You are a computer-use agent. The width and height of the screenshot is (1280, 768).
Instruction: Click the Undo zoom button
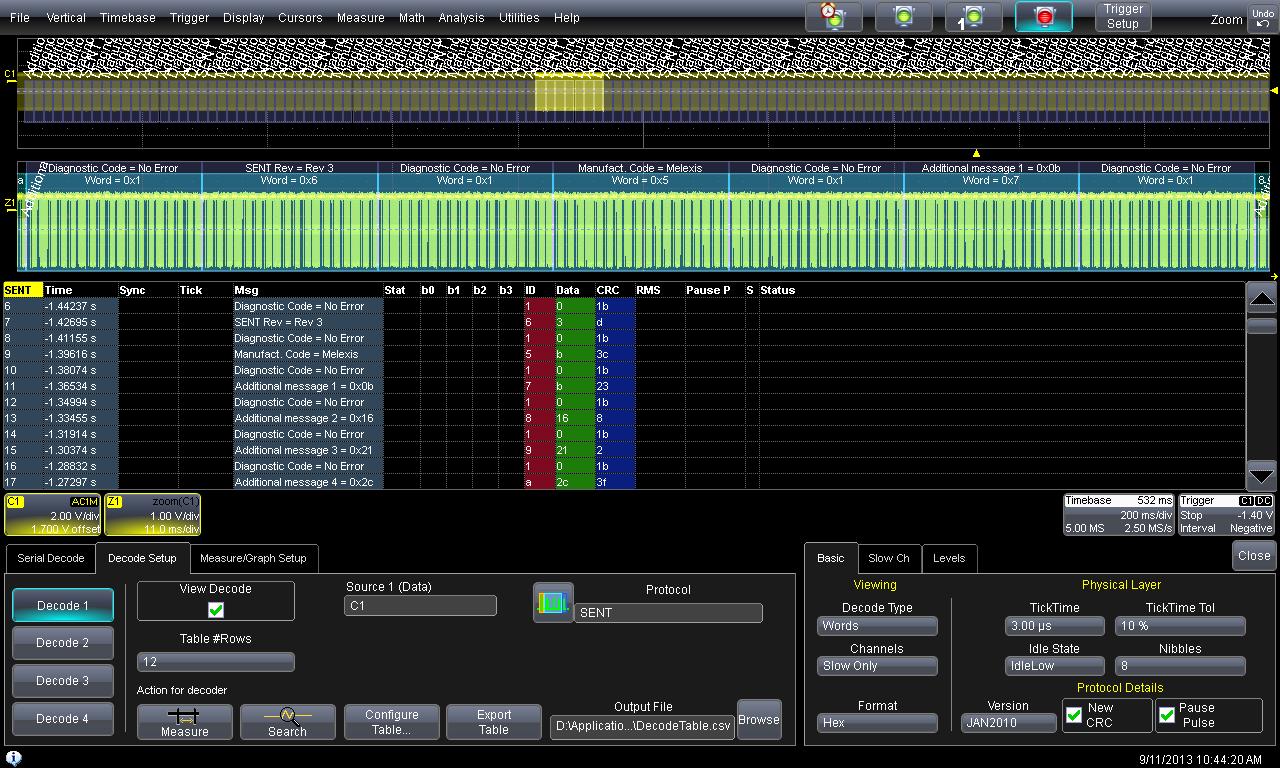1262,18
